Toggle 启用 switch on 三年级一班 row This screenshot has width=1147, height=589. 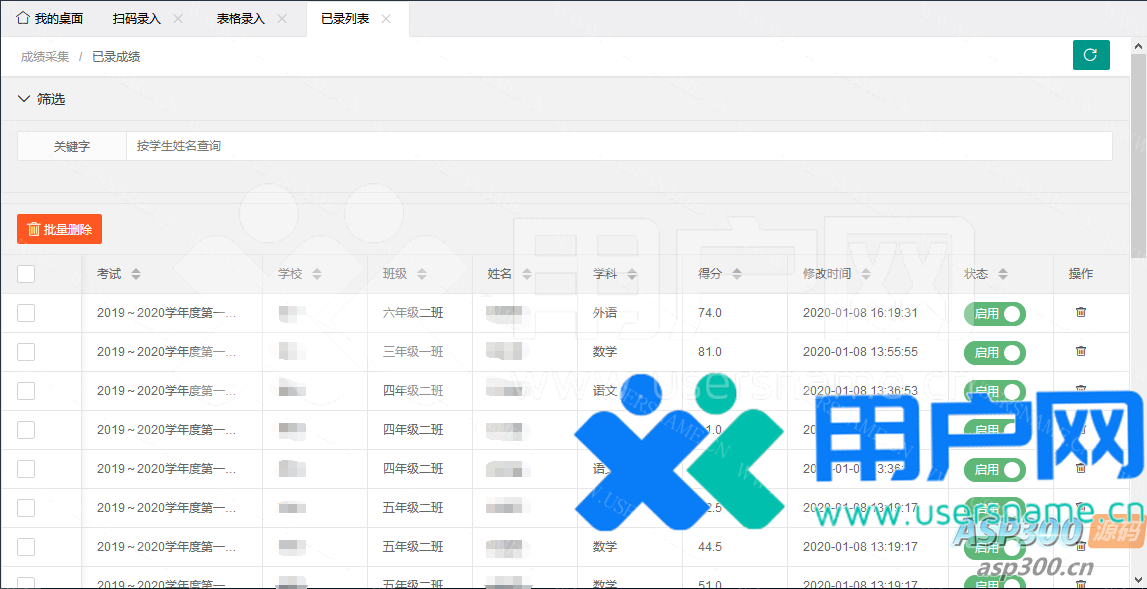995,353
